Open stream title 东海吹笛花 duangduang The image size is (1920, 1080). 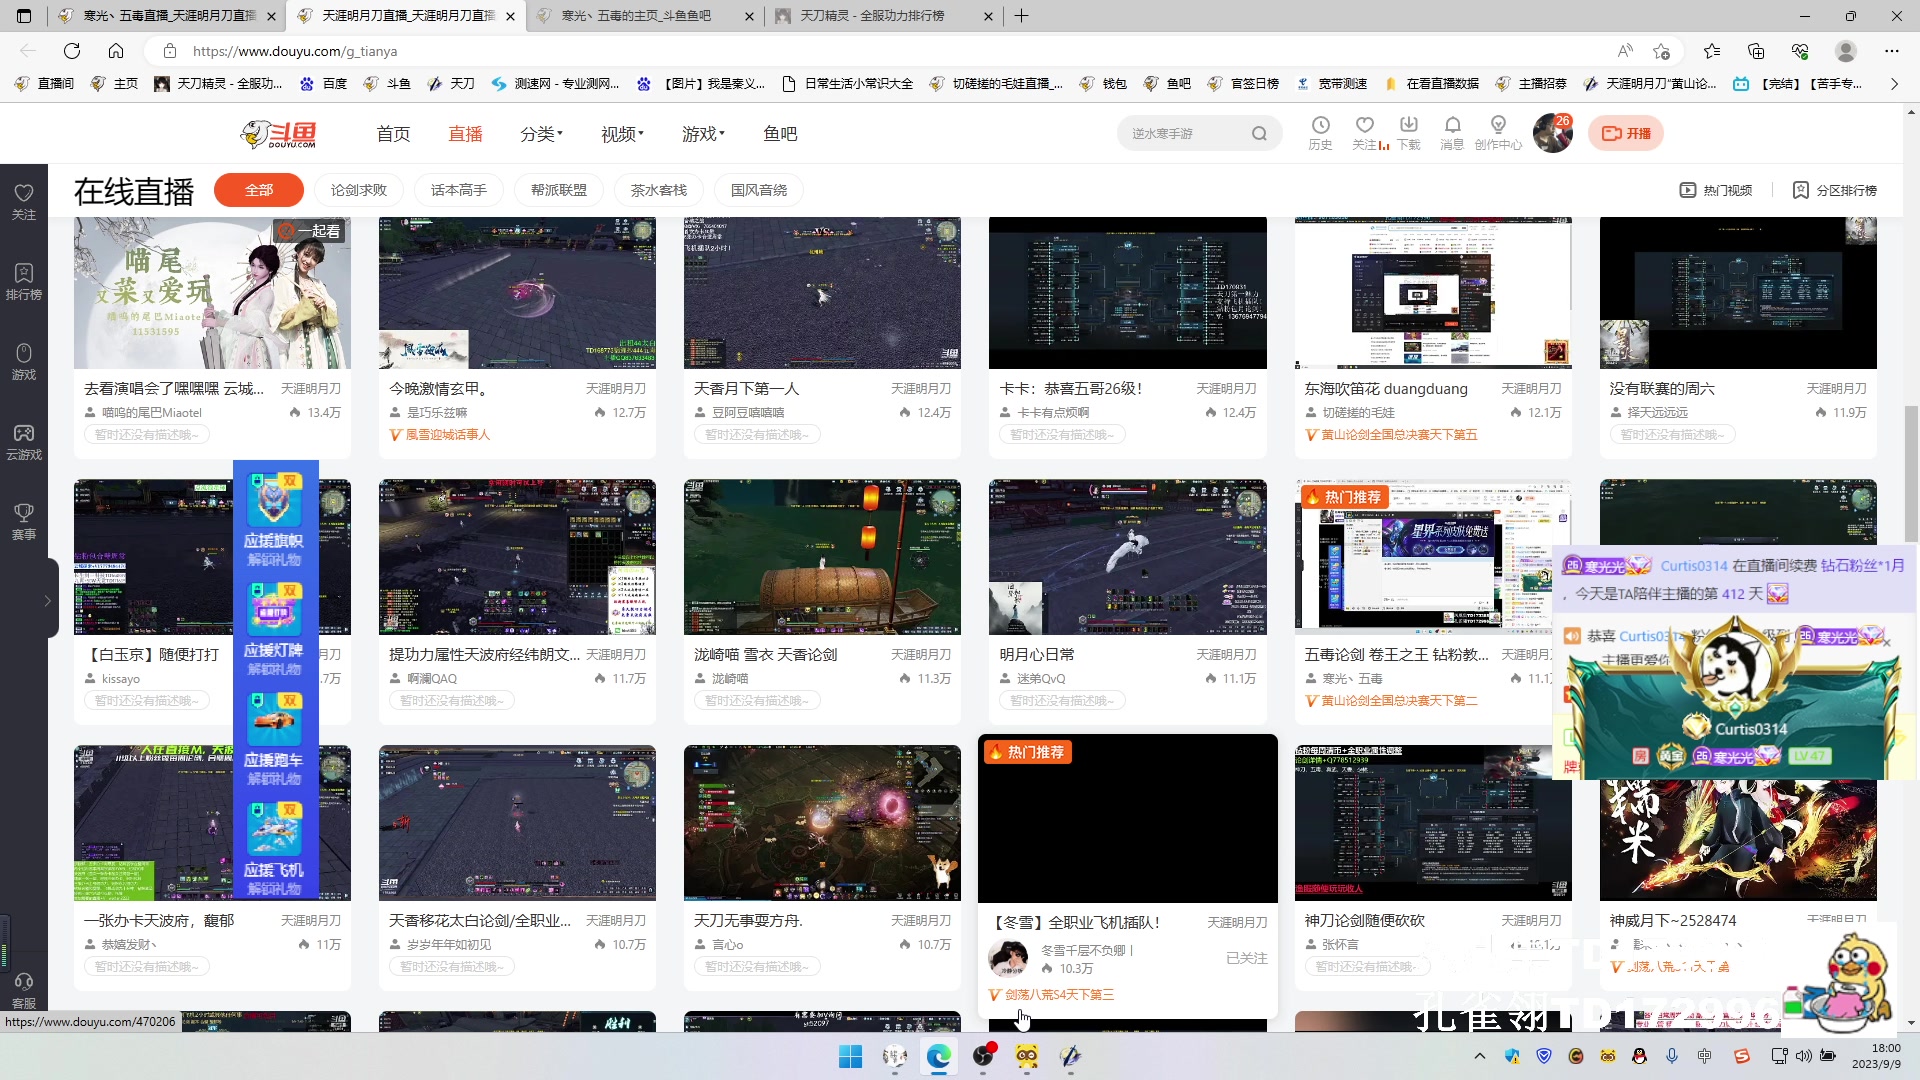click(1385, 388)
